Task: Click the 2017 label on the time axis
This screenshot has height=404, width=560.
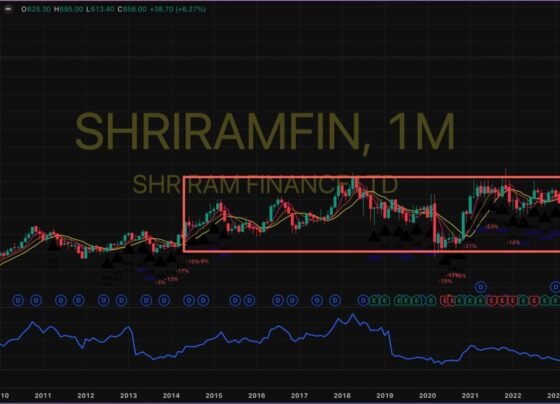Action: click(299, 395)
